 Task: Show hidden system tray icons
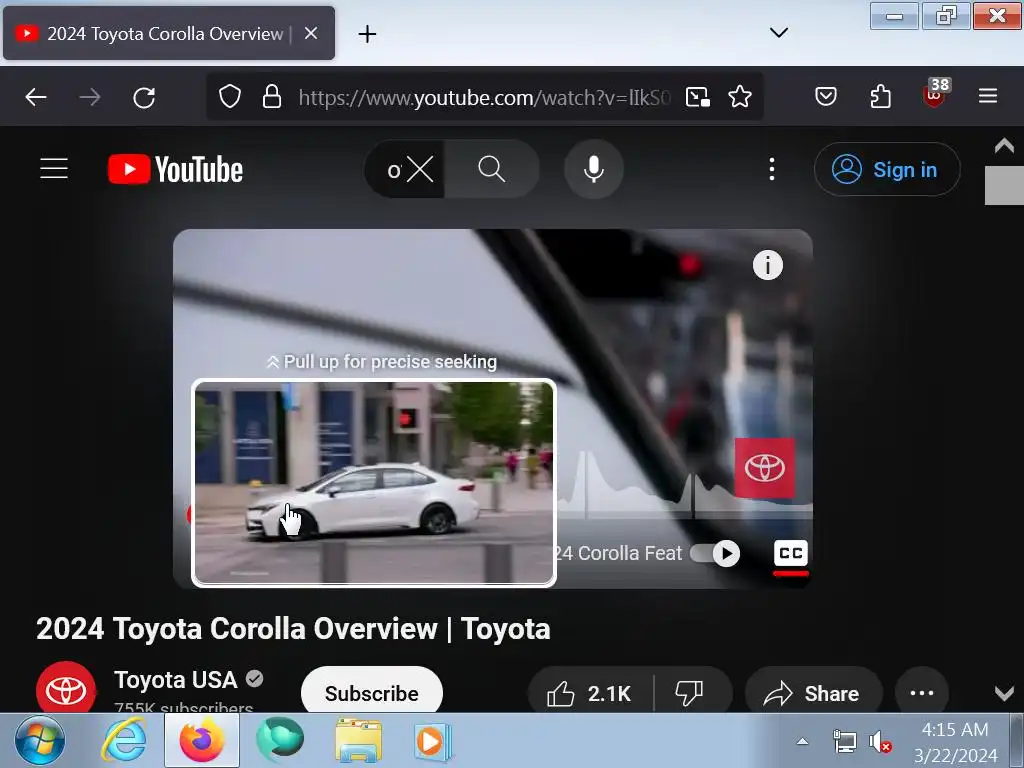[803, 741]
